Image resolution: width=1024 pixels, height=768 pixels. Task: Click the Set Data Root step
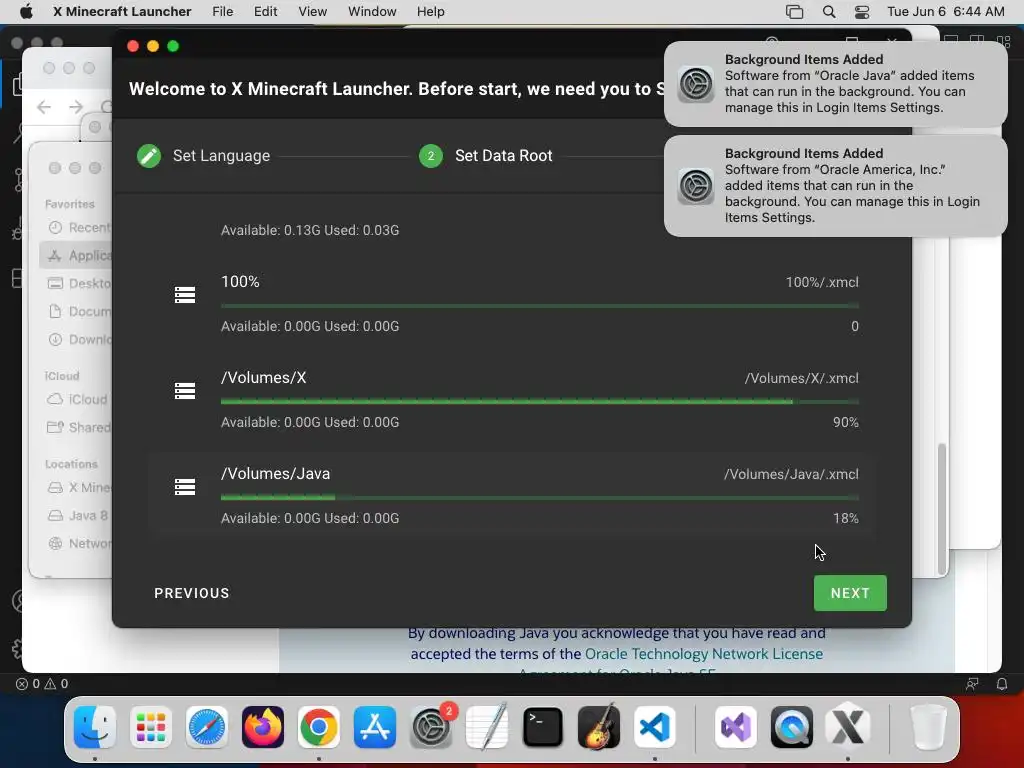coord(486,155)
